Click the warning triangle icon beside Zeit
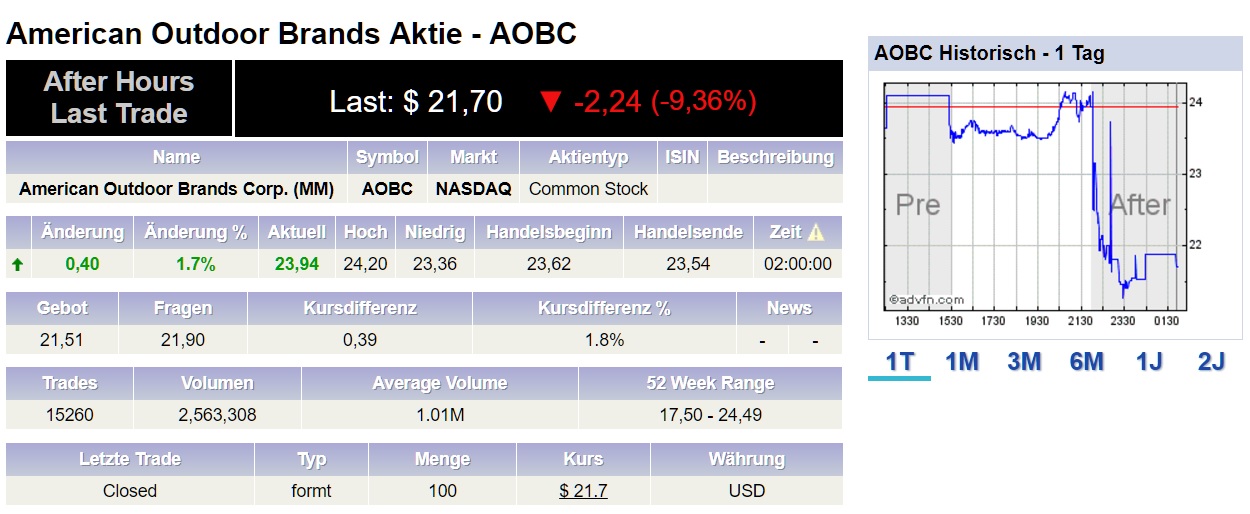 click(x=816, y=233)
